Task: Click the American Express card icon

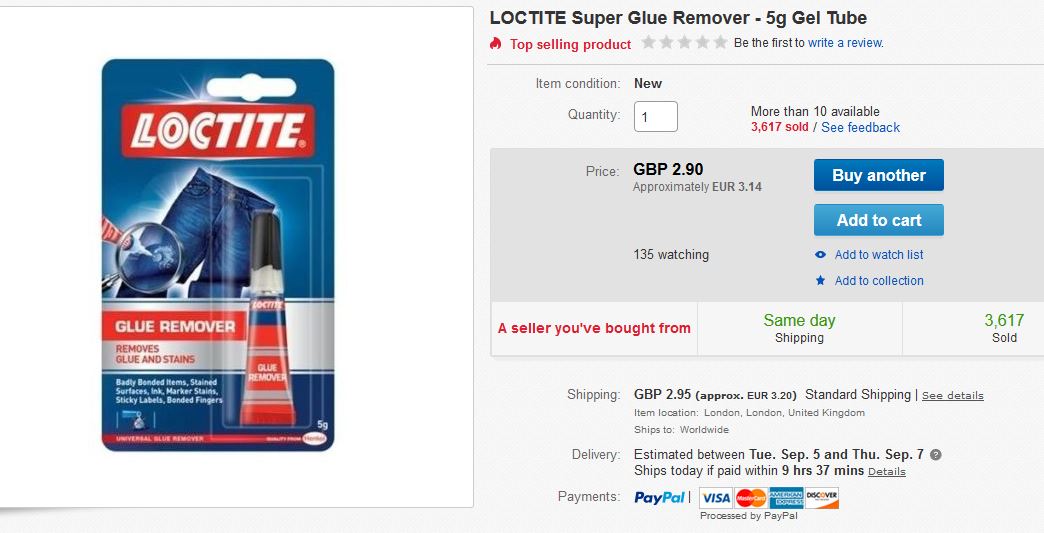Action: click(x=787, y=497)
